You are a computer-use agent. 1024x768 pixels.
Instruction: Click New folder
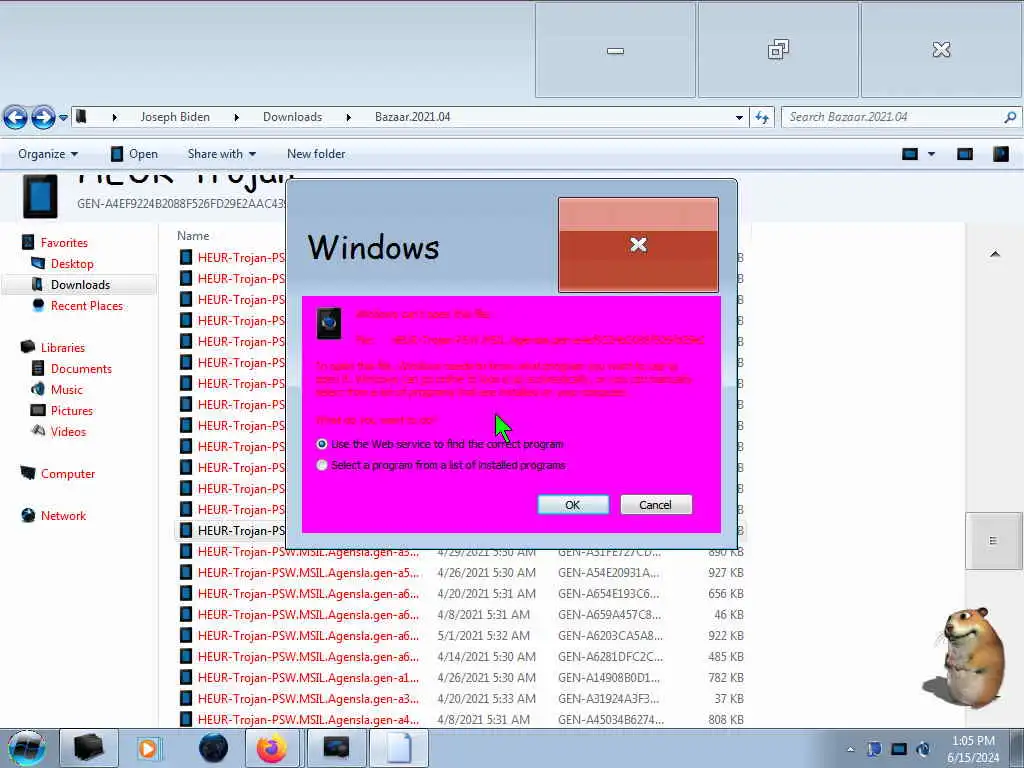point(316,154)
